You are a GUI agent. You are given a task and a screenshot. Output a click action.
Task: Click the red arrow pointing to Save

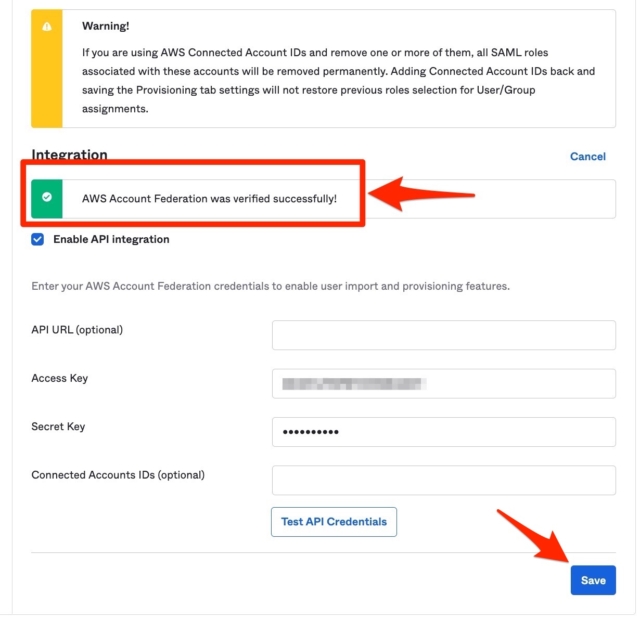click(535, 537)
